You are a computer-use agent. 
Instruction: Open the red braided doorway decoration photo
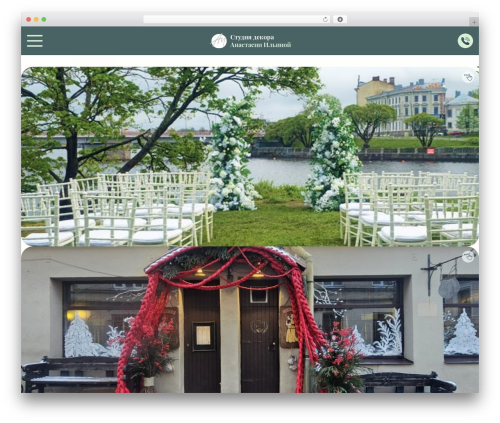(250, 320)
